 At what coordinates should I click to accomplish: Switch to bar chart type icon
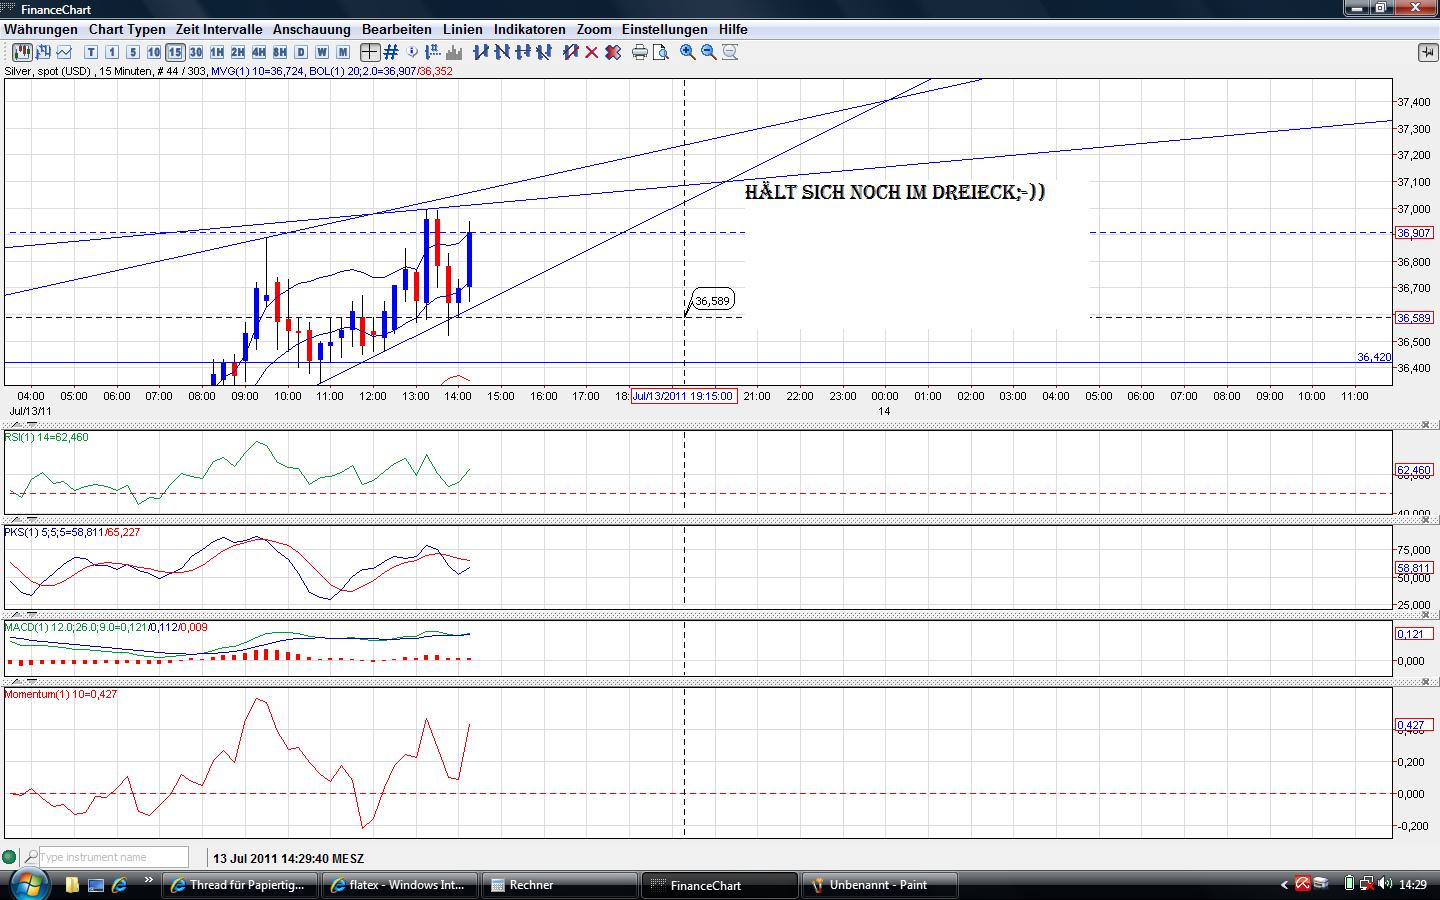(x=44, y=52)
